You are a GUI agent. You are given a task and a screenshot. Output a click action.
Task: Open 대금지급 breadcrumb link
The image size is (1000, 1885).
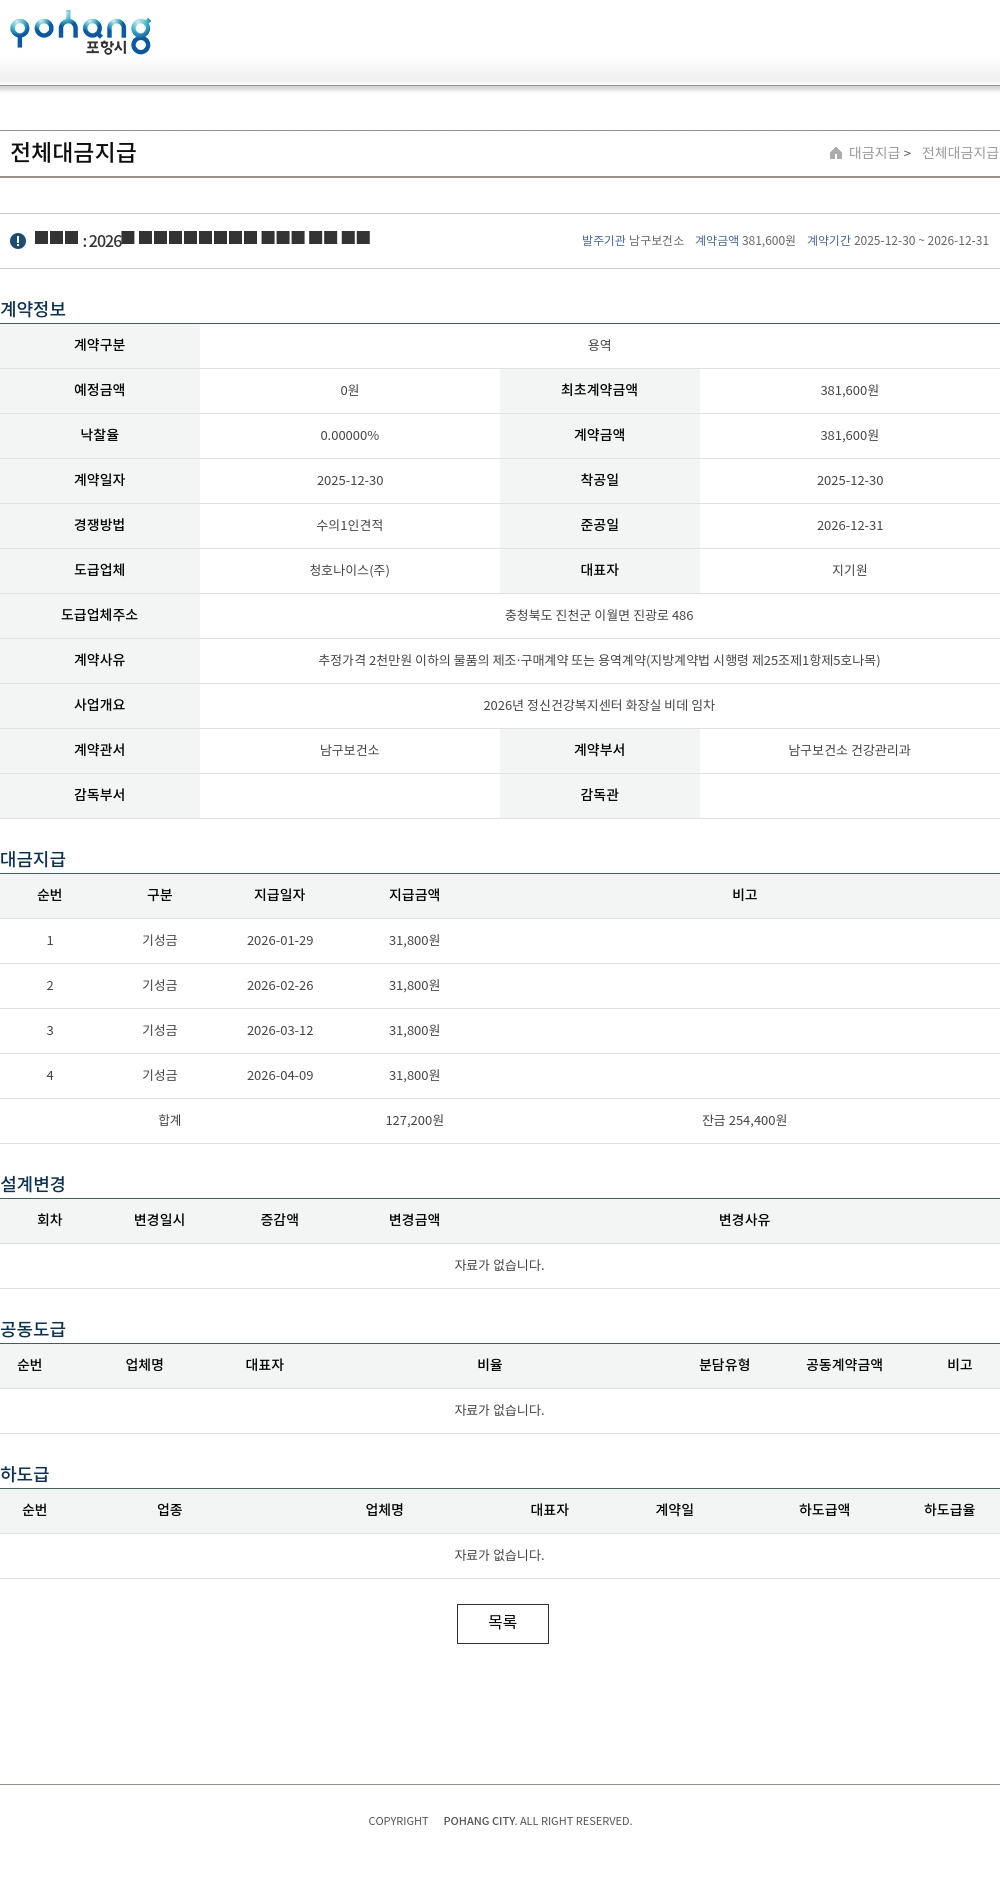[874, 153]
